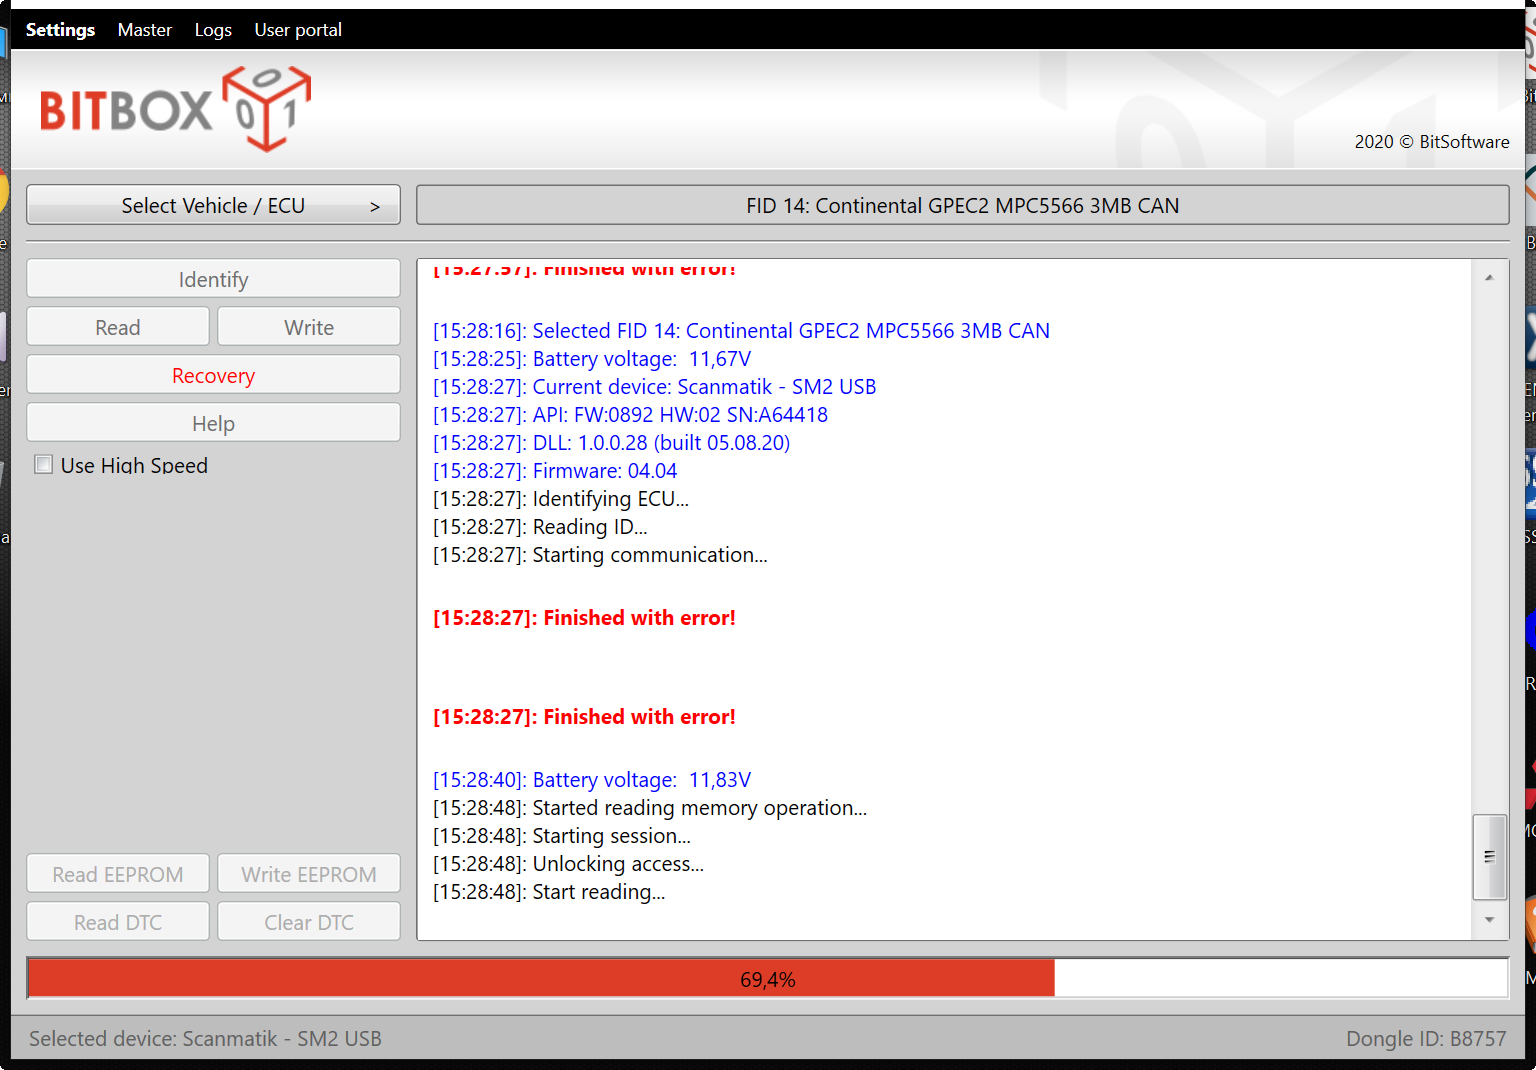Click the Identify button
This screenshot has width=1536, height=1070.
click(213, 279)
